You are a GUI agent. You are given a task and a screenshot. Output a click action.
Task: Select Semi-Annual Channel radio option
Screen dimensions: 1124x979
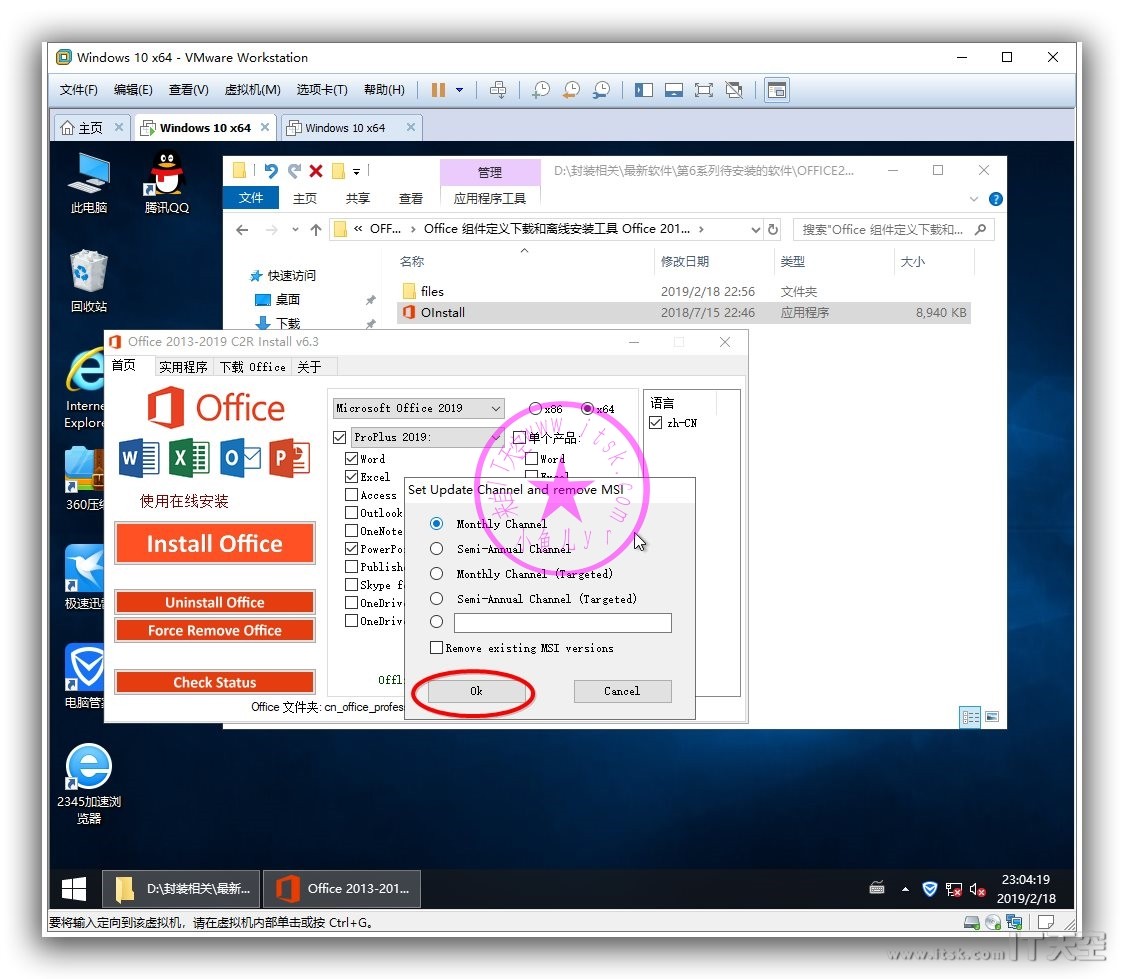437,549
